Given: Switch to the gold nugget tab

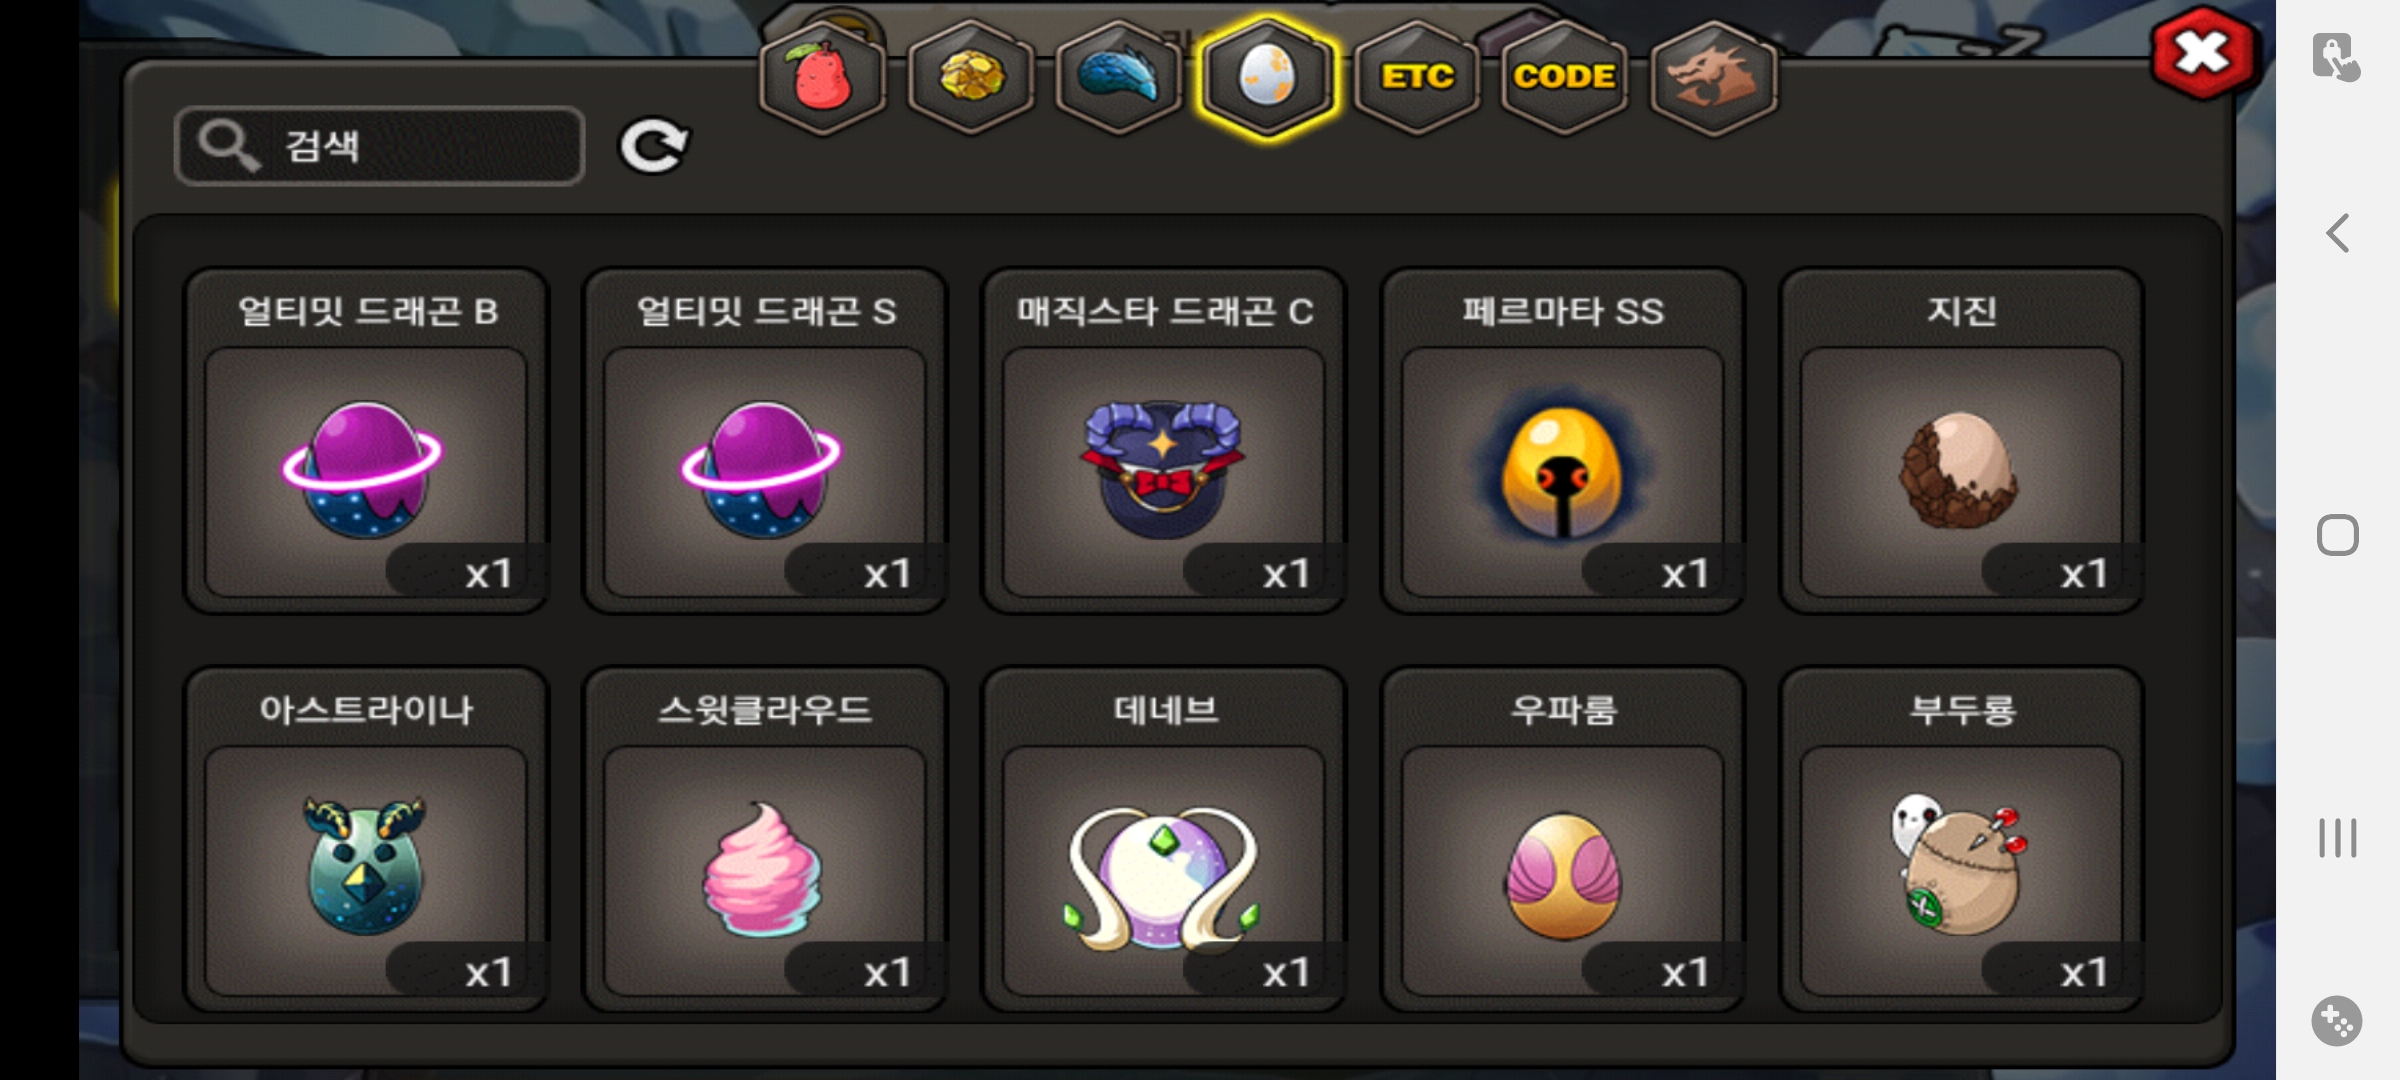Looking at the screenshot, I should (971, 78).
